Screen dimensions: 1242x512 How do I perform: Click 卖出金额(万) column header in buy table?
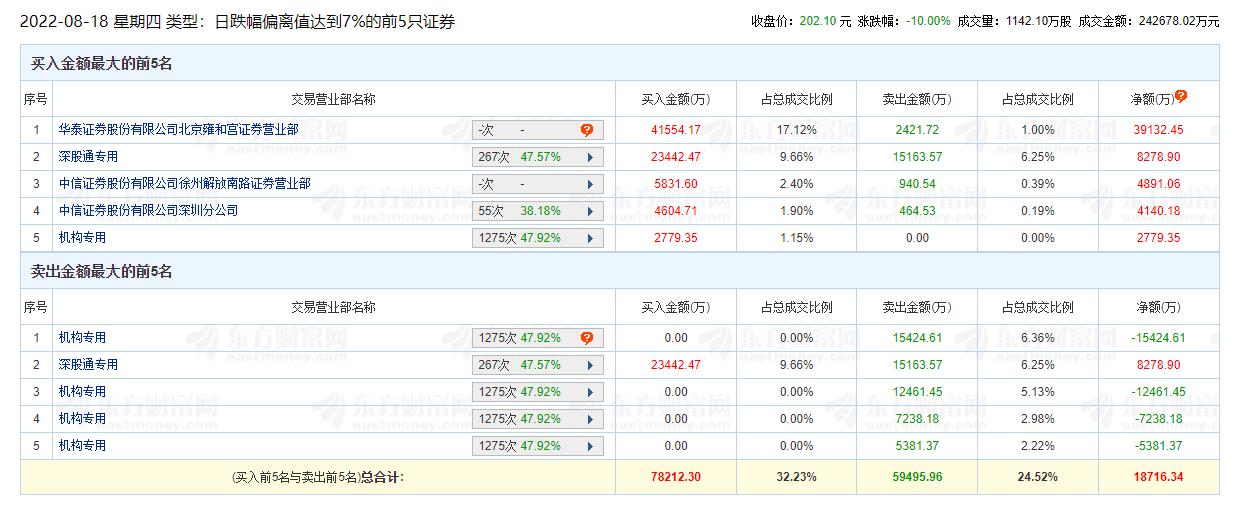(x=916, y=100)
